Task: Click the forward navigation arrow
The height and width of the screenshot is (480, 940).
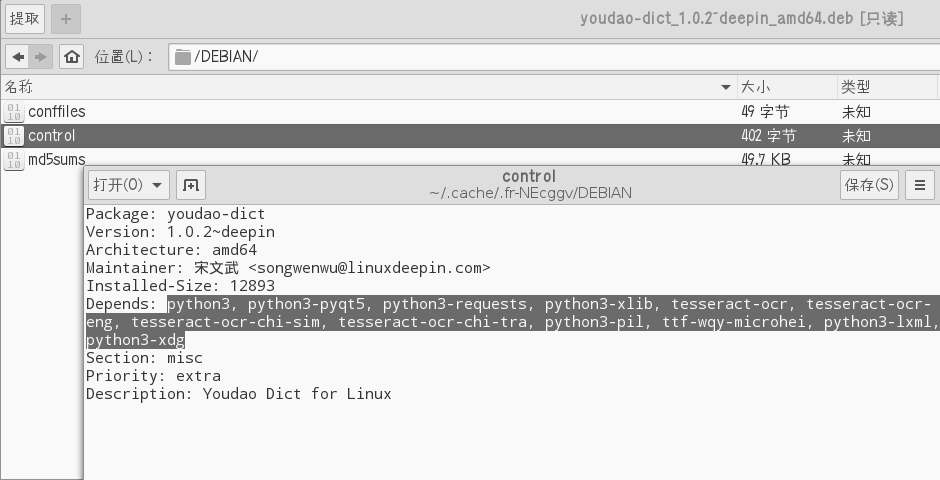Action: tap(41, 57)
